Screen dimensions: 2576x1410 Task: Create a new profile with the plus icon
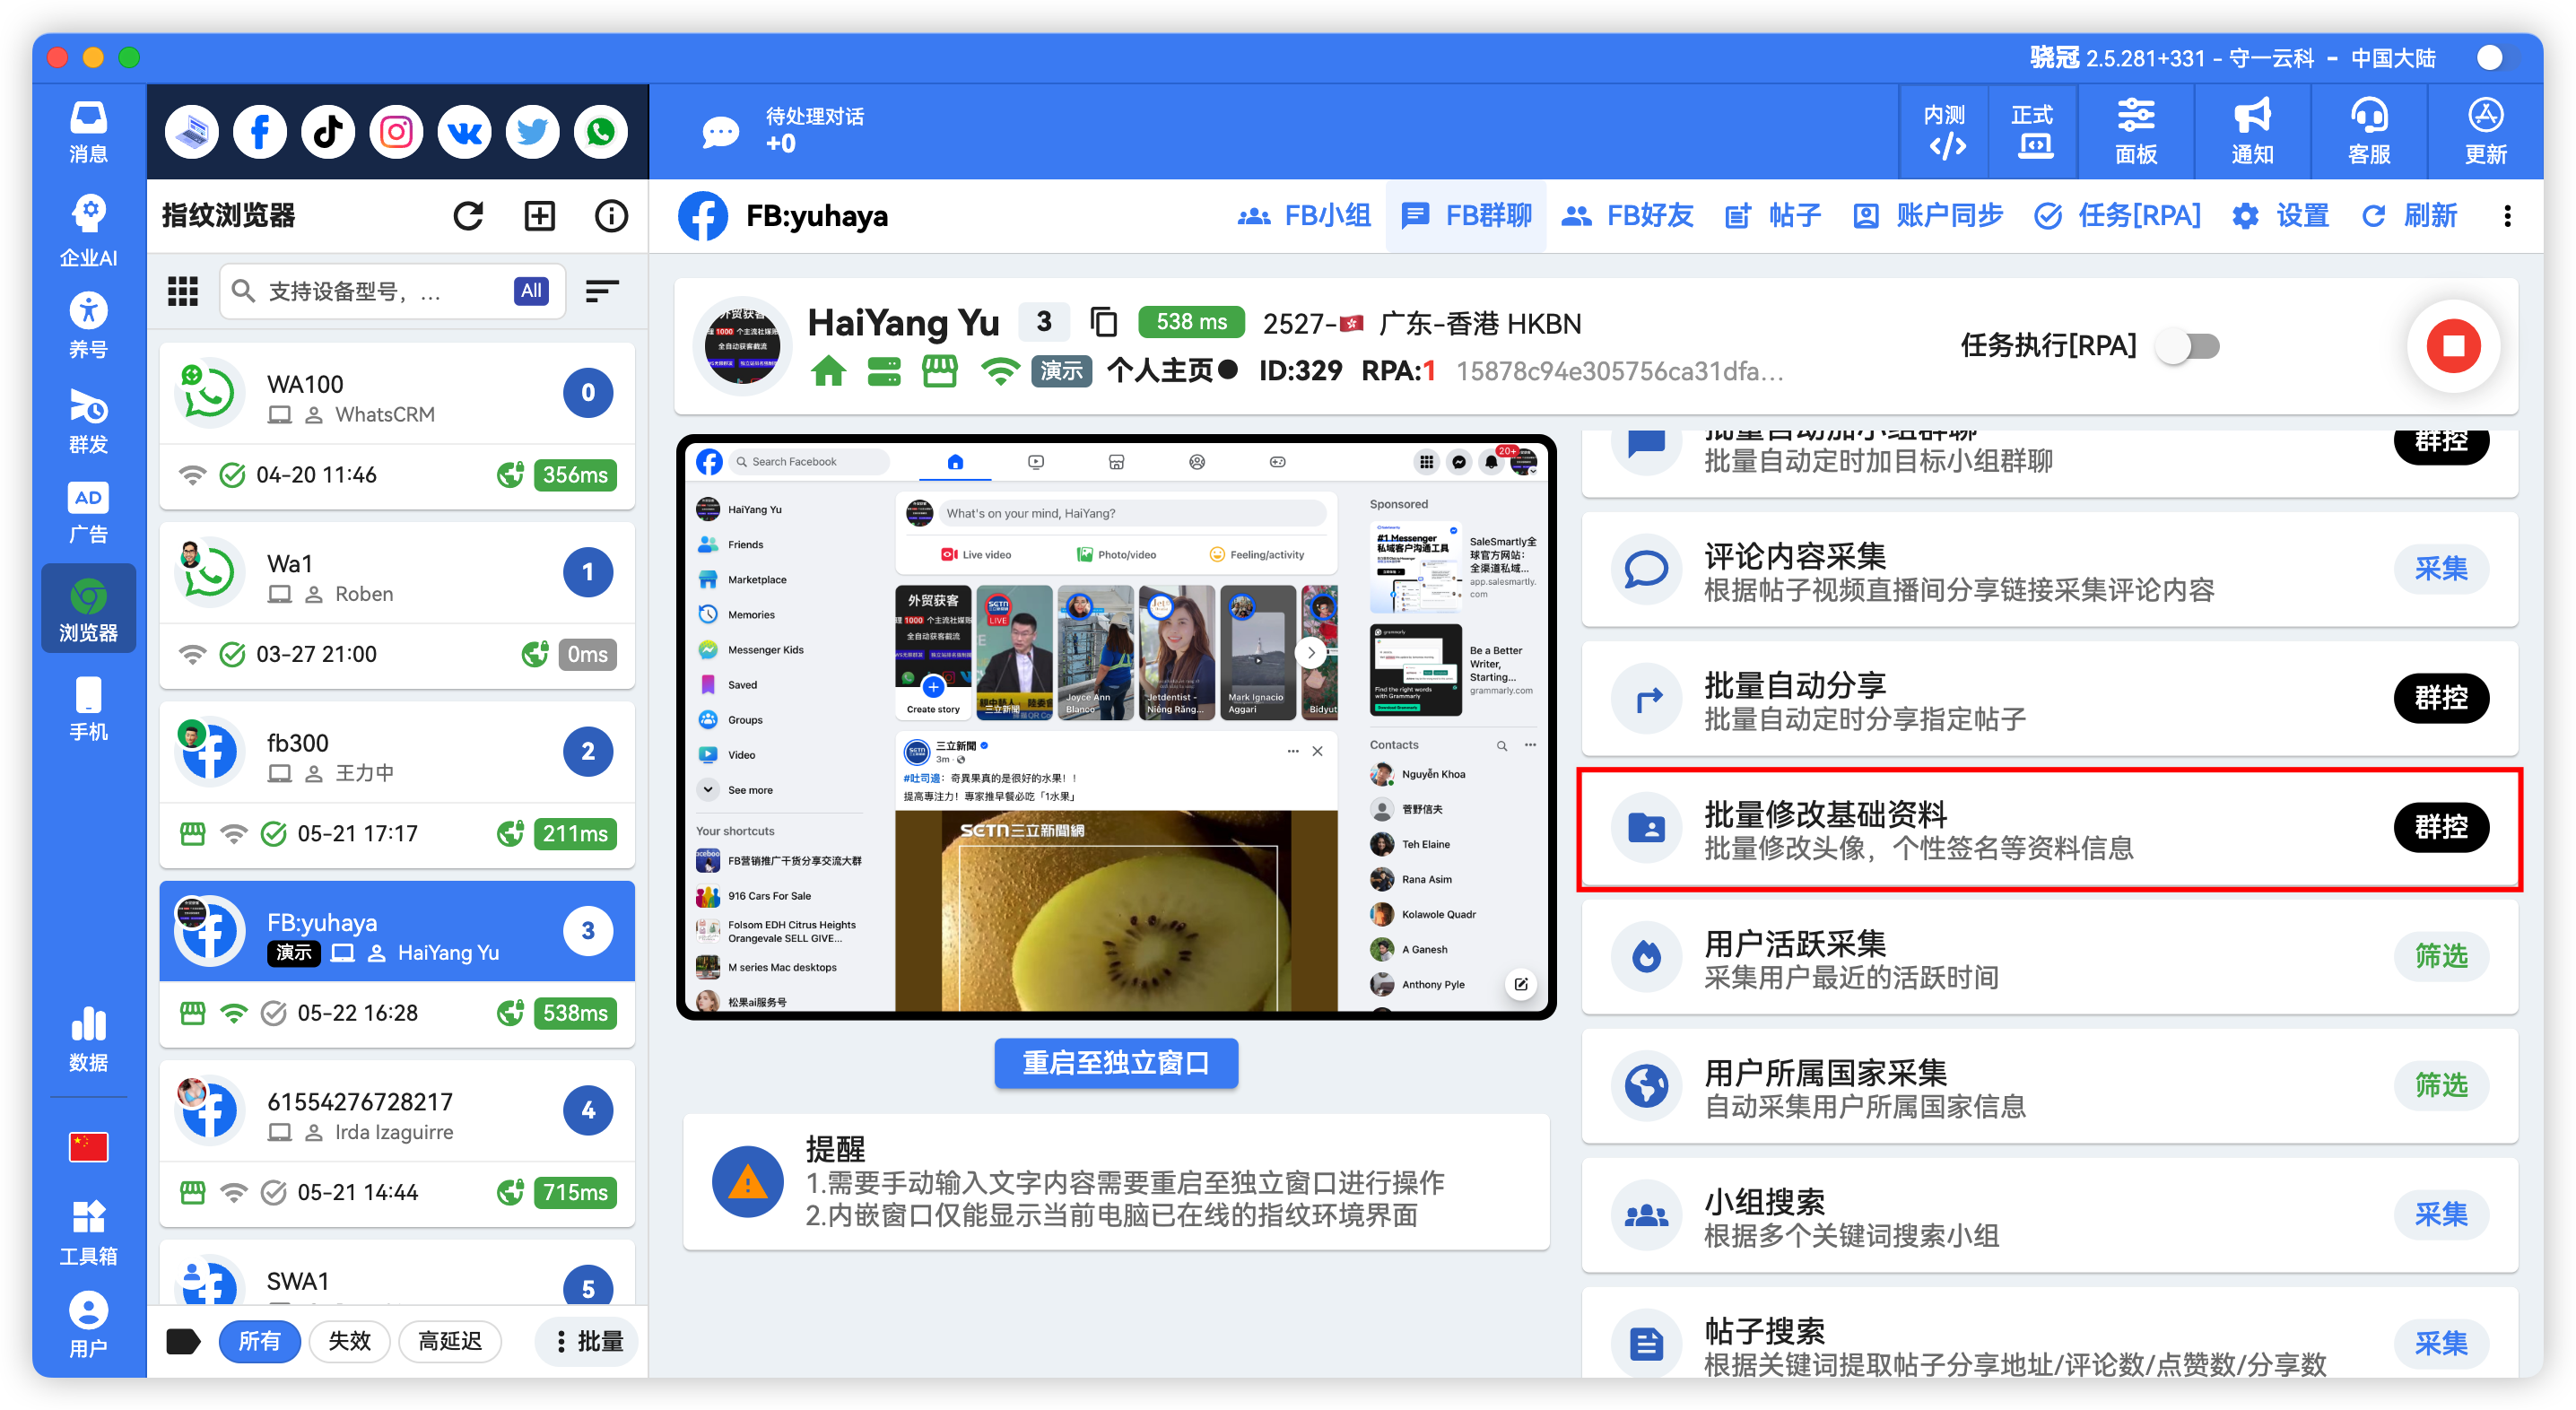[x=539, y=215]
